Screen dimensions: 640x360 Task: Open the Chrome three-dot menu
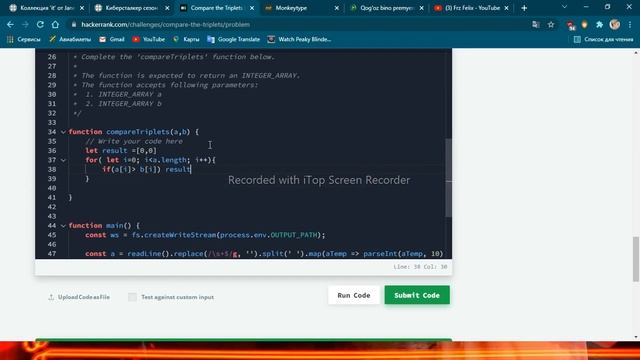pos(630,24)
